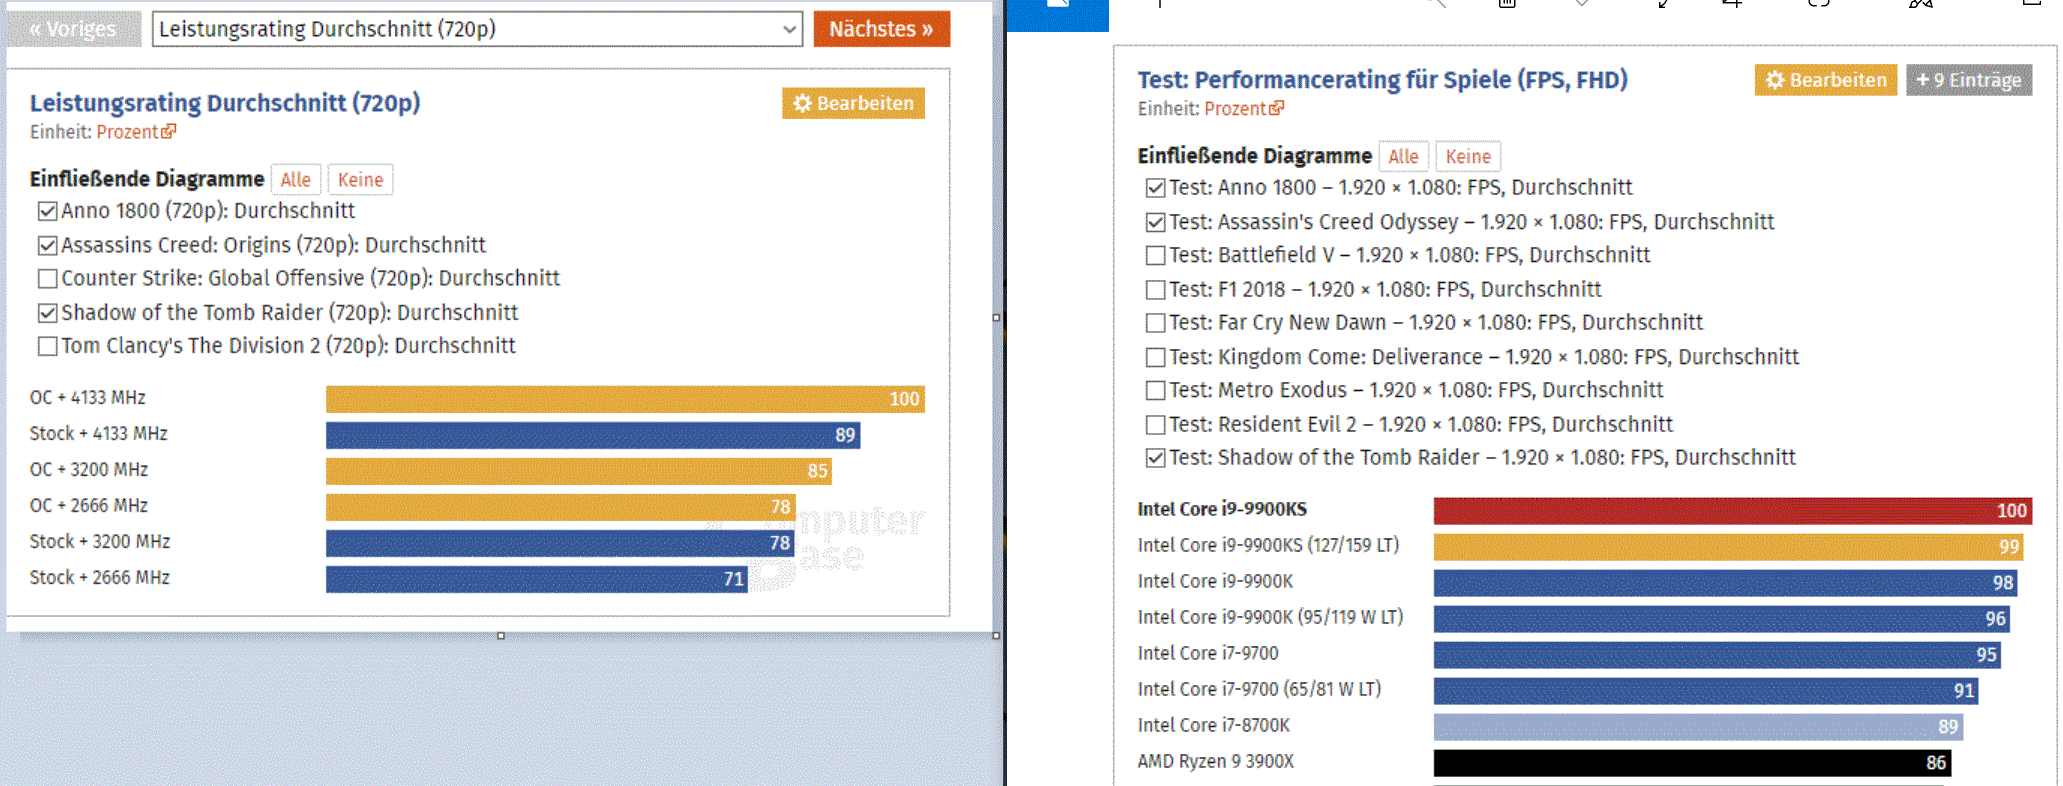Viewport: 2063px width, 786px height.
Task: Select the 'OC + 4133 MHz' label
Action: pyautogui.click(x=88, y=398)
